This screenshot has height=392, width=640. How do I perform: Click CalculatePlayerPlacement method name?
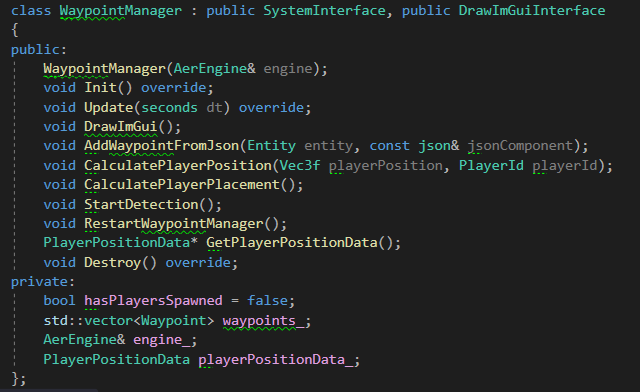[x=182, y=185]
